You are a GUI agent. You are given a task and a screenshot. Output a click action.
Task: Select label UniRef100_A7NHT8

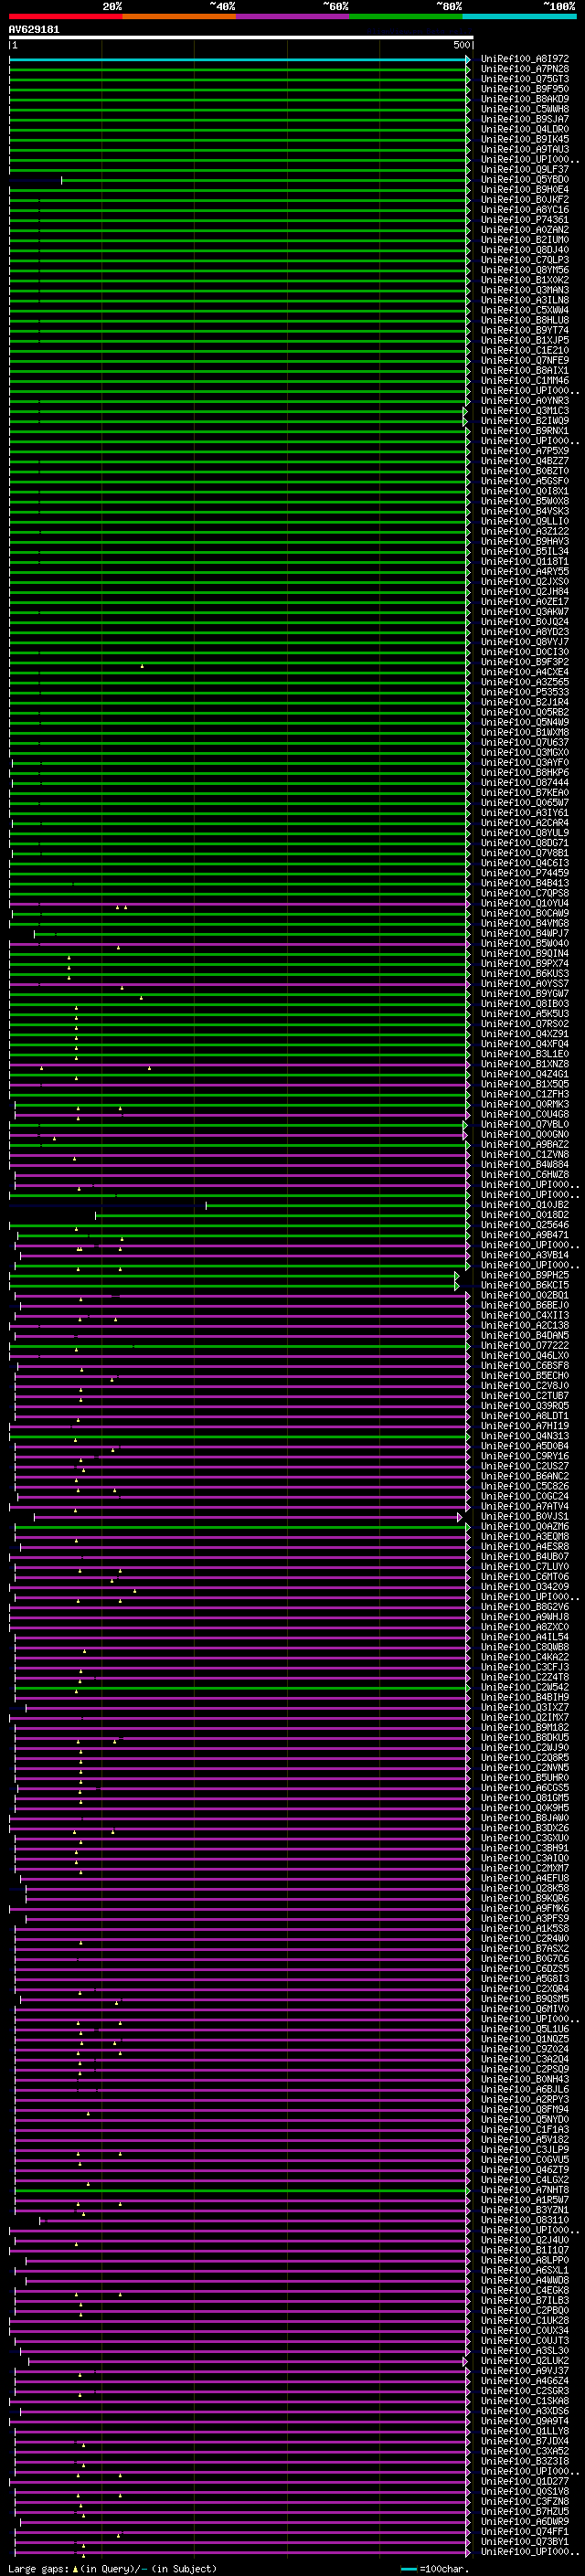tap(525, 2189)
